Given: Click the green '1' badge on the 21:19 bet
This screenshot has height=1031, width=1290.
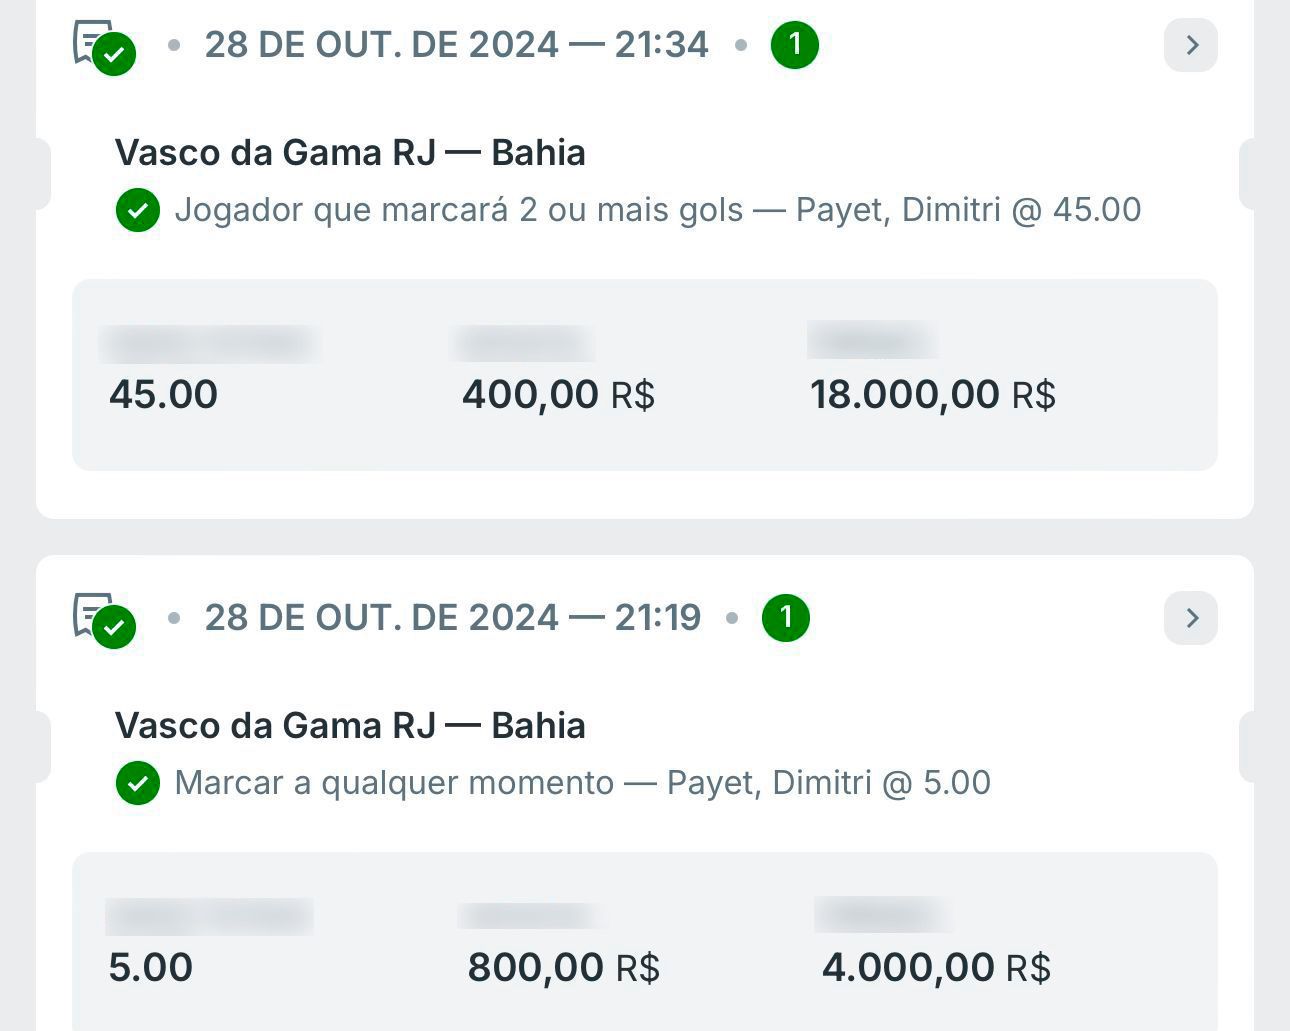Looking at the screenshot, I should tap(786, 618).
